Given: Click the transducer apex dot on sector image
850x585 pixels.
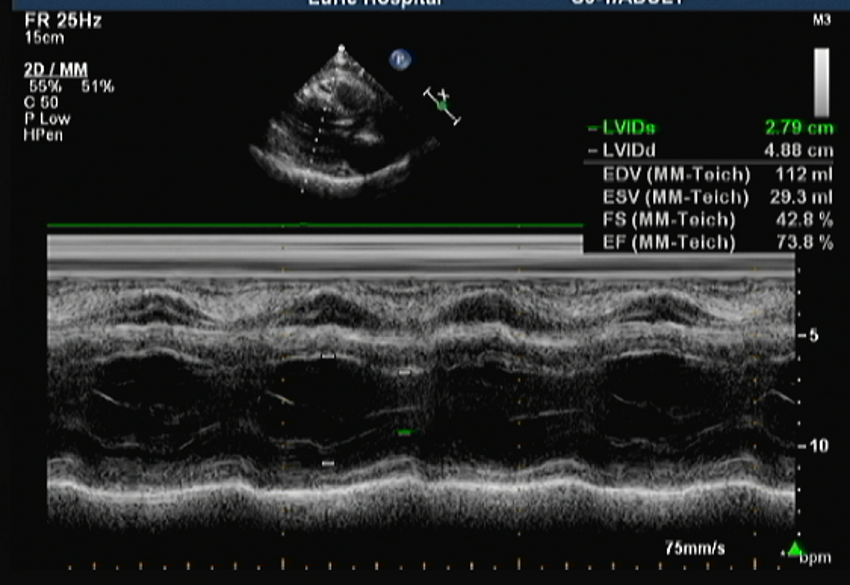Looking at the screenshot, I should 341,47.
